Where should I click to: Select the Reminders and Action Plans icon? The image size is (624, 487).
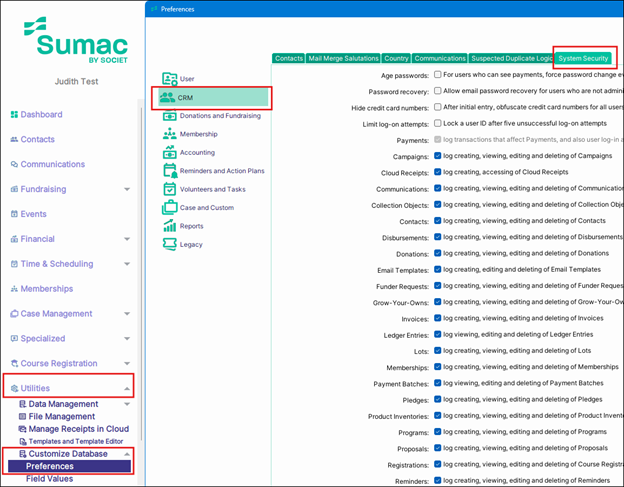(x=168, y=171)
